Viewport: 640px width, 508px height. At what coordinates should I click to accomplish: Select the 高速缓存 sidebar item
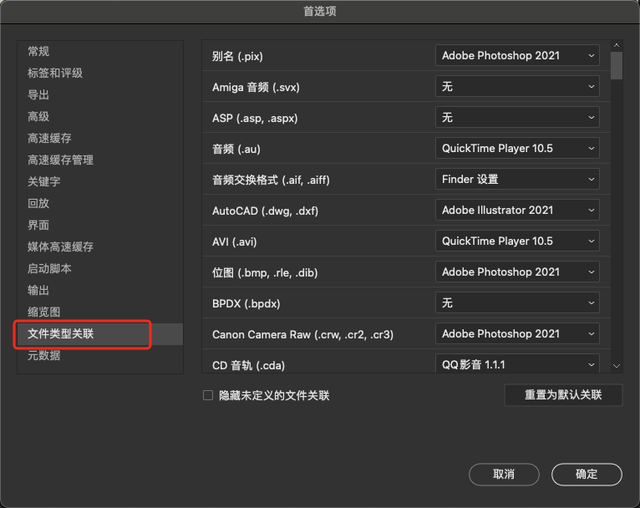coord(49,138)
